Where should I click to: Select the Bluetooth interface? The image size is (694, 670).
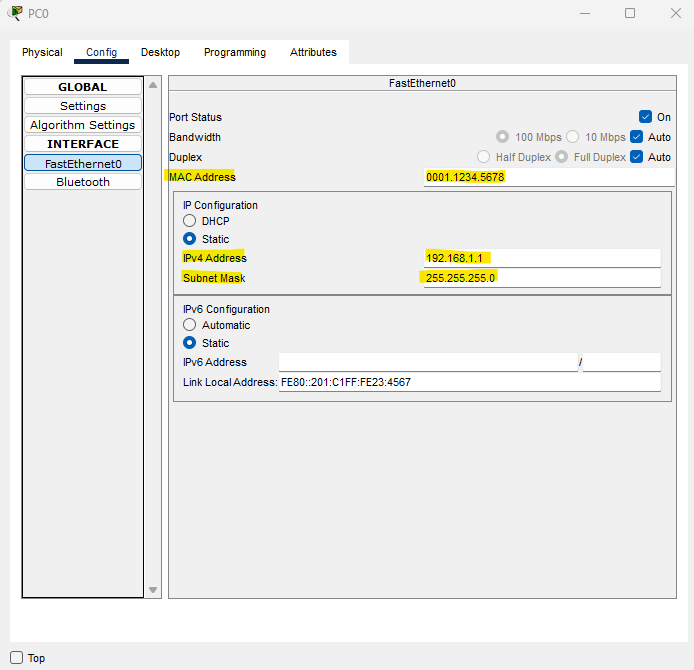pyautogui.click(x=83, y=182)
